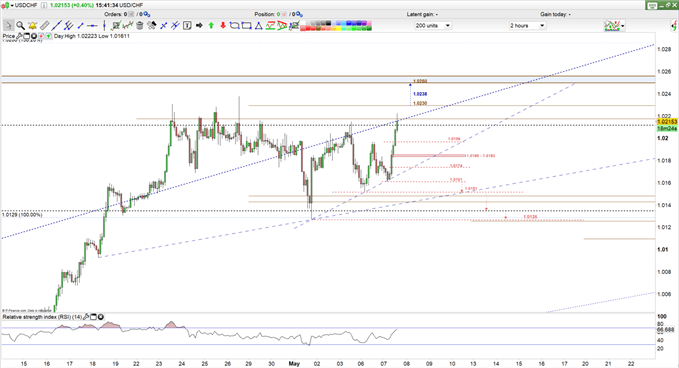Place a red down arrow marker

pos(223,26)
